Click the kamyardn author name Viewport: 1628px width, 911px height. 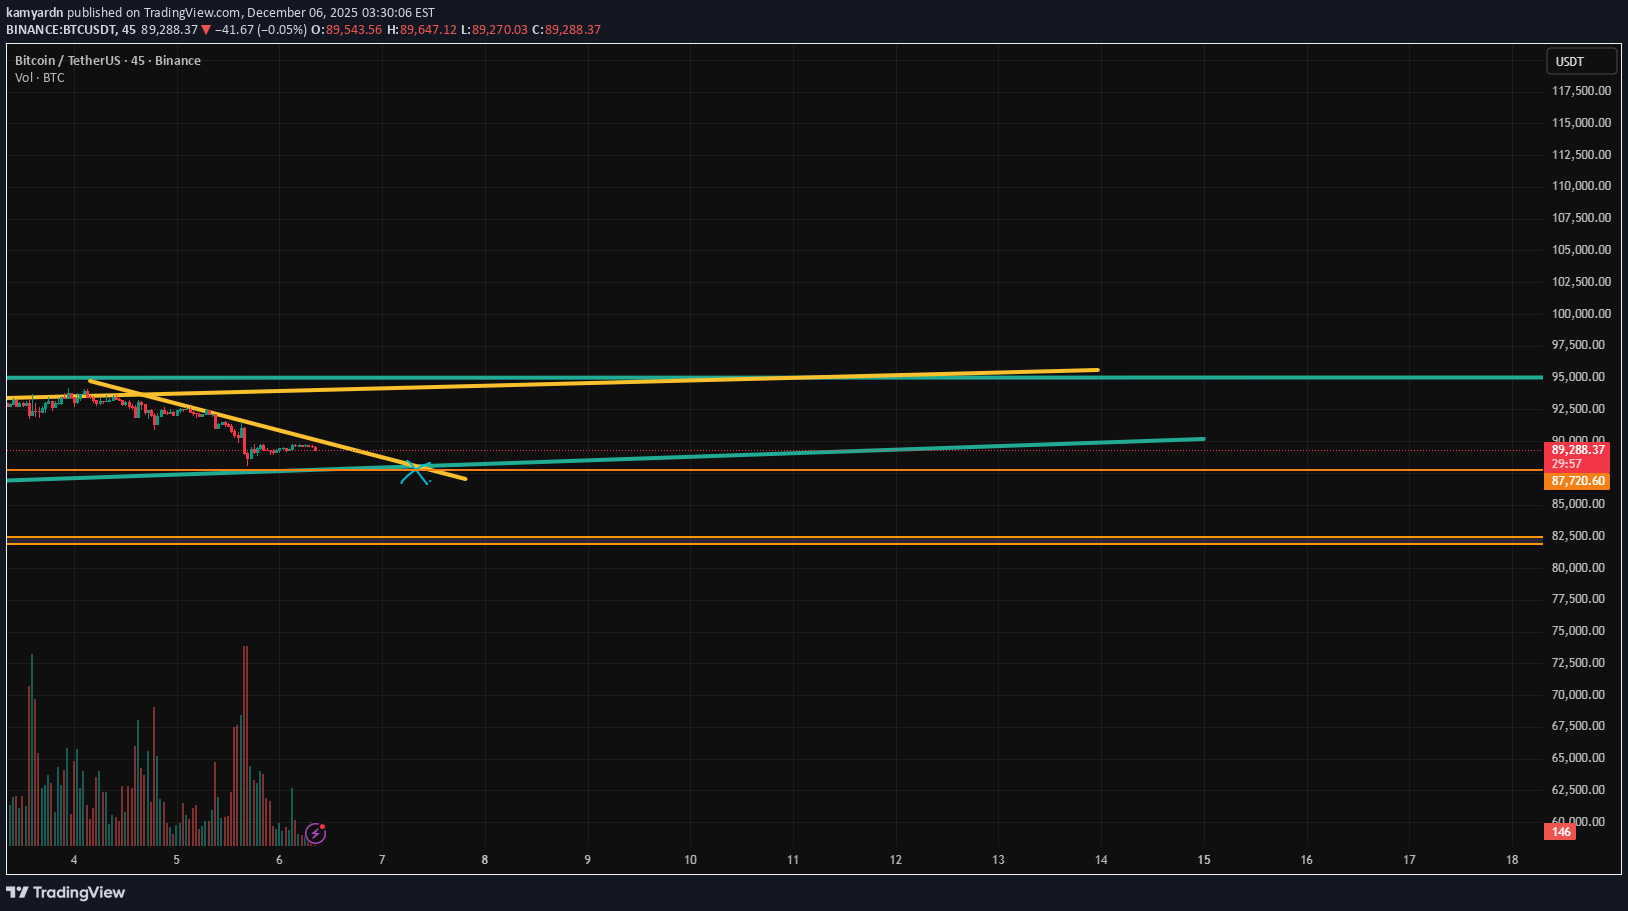pos(35,13)
